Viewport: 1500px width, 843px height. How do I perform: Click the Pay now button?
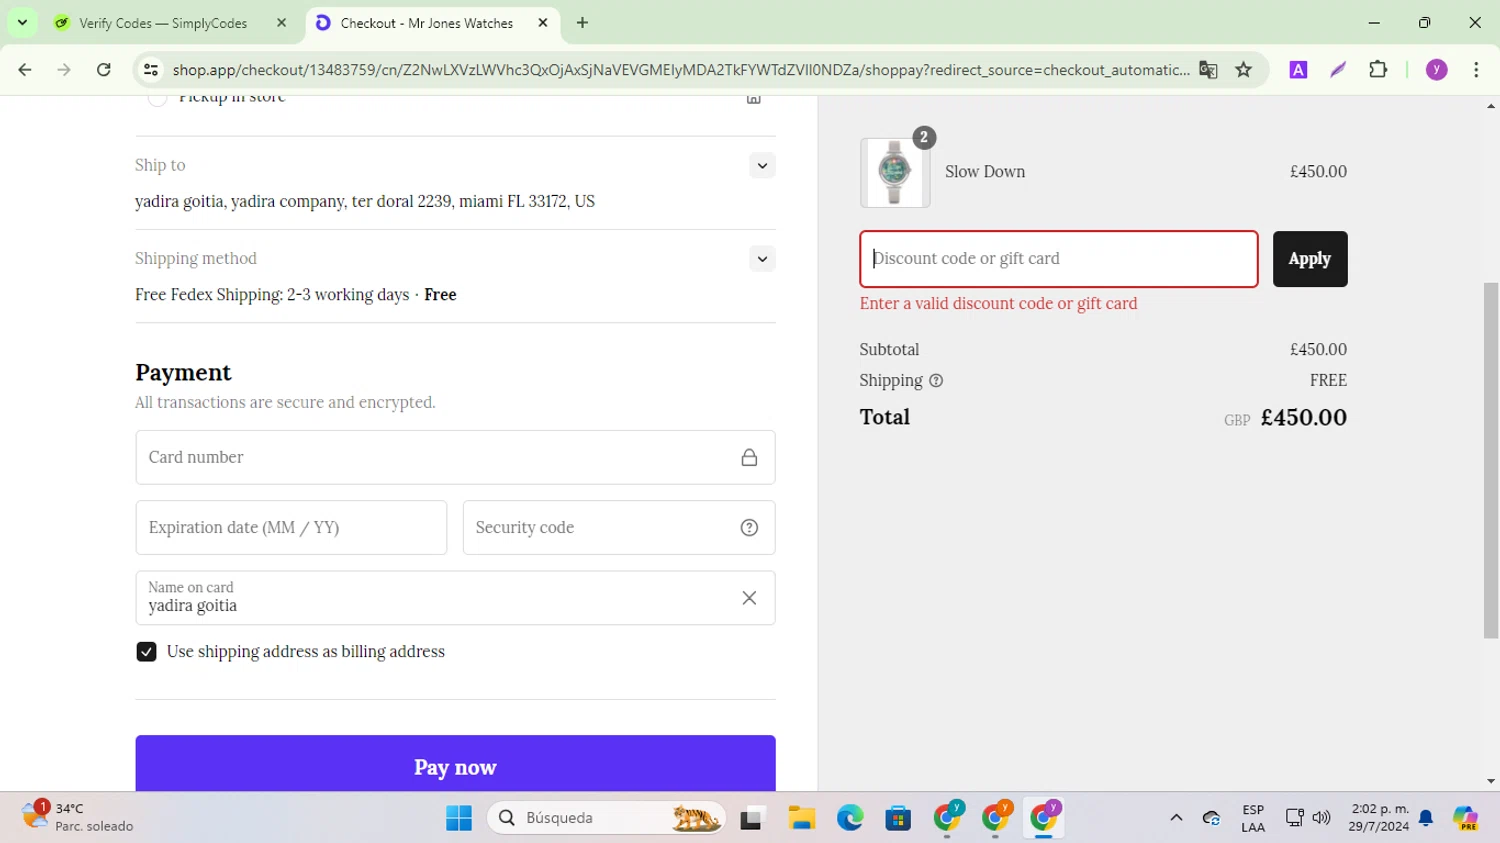(455, 766)
